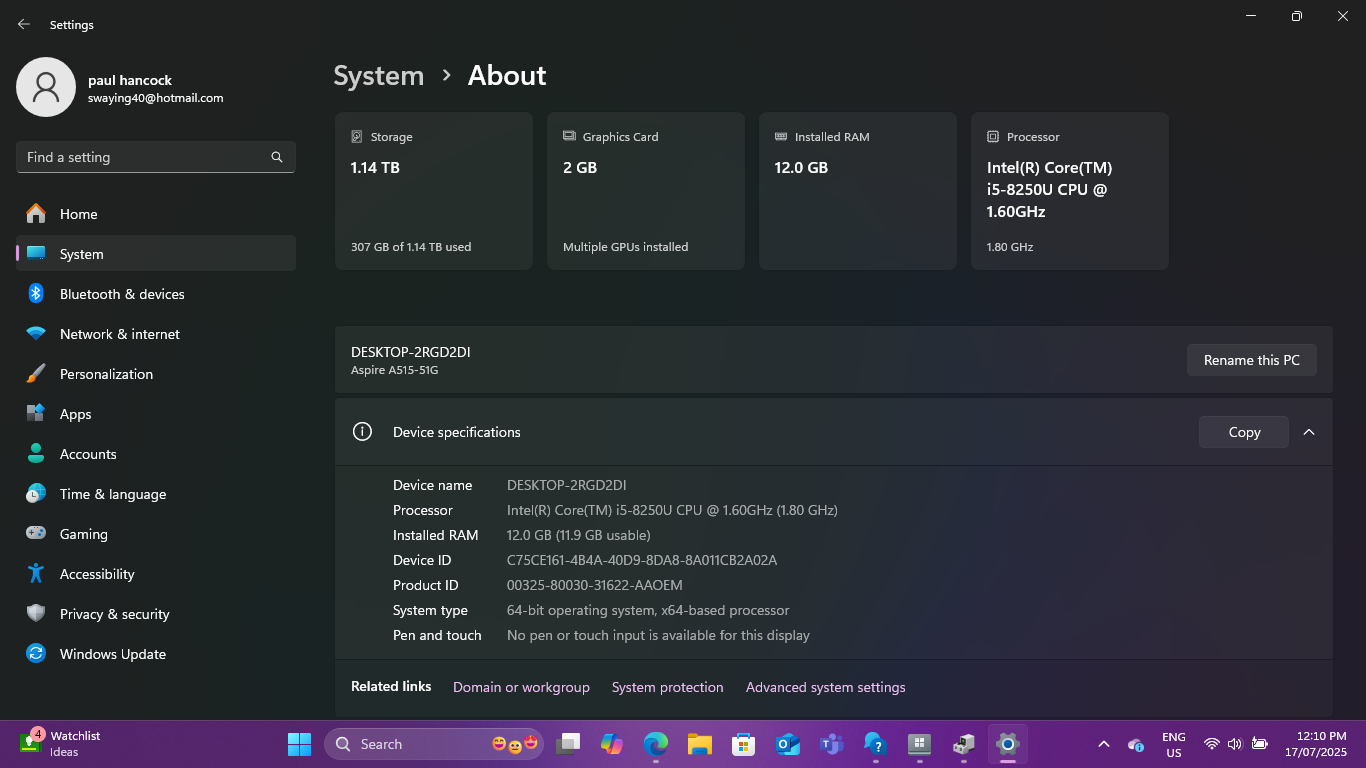Copy the device specifications

coord(1244,432)
